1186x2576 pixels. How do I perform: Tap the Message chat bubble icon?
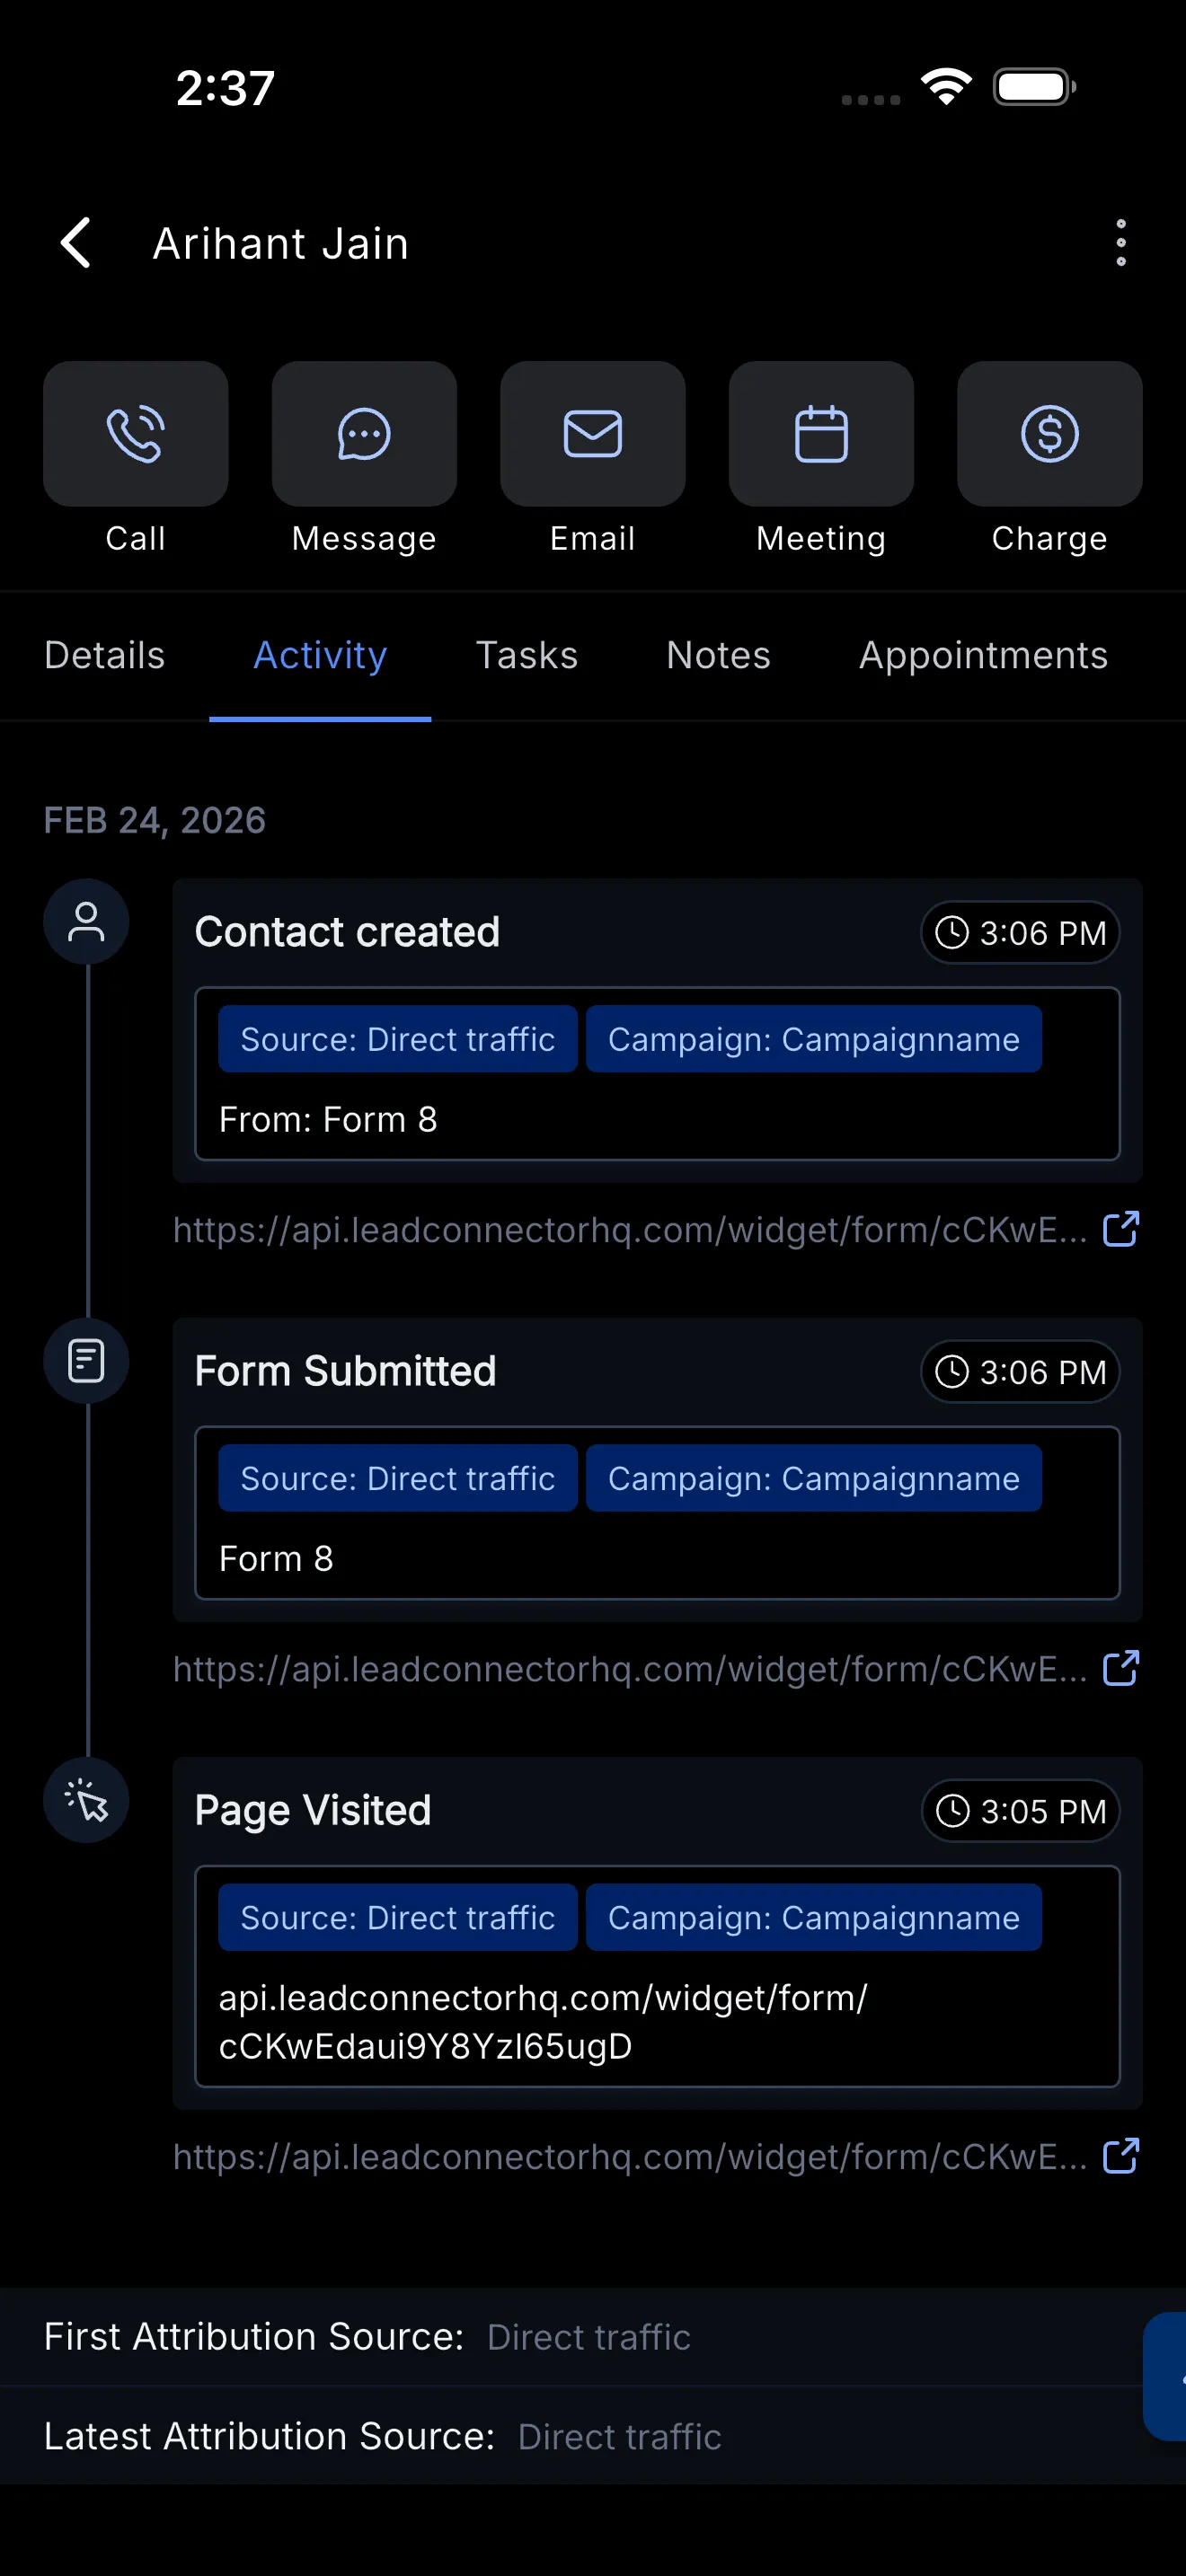[x=364, y=434]
